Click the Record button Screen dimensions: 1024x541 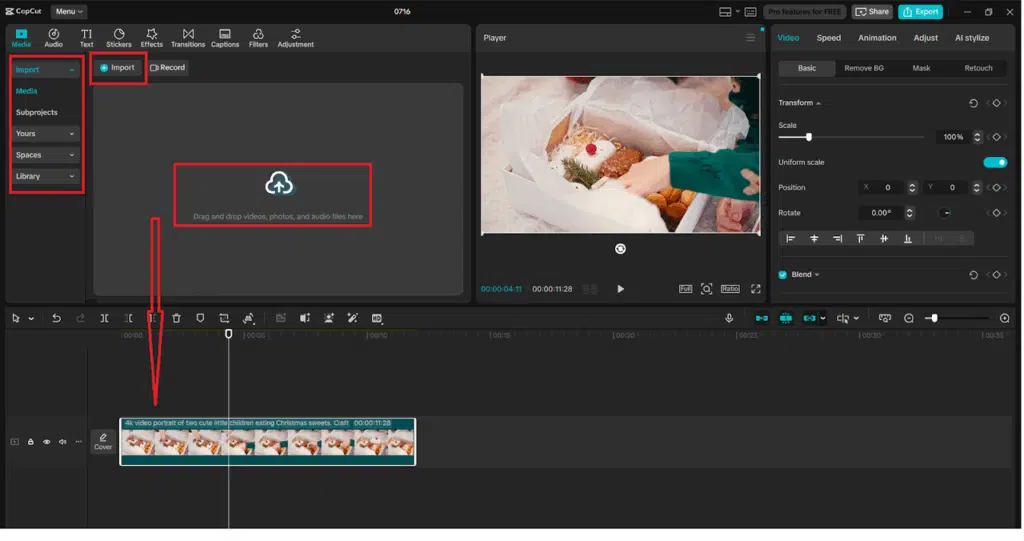[x=167, y=68]
